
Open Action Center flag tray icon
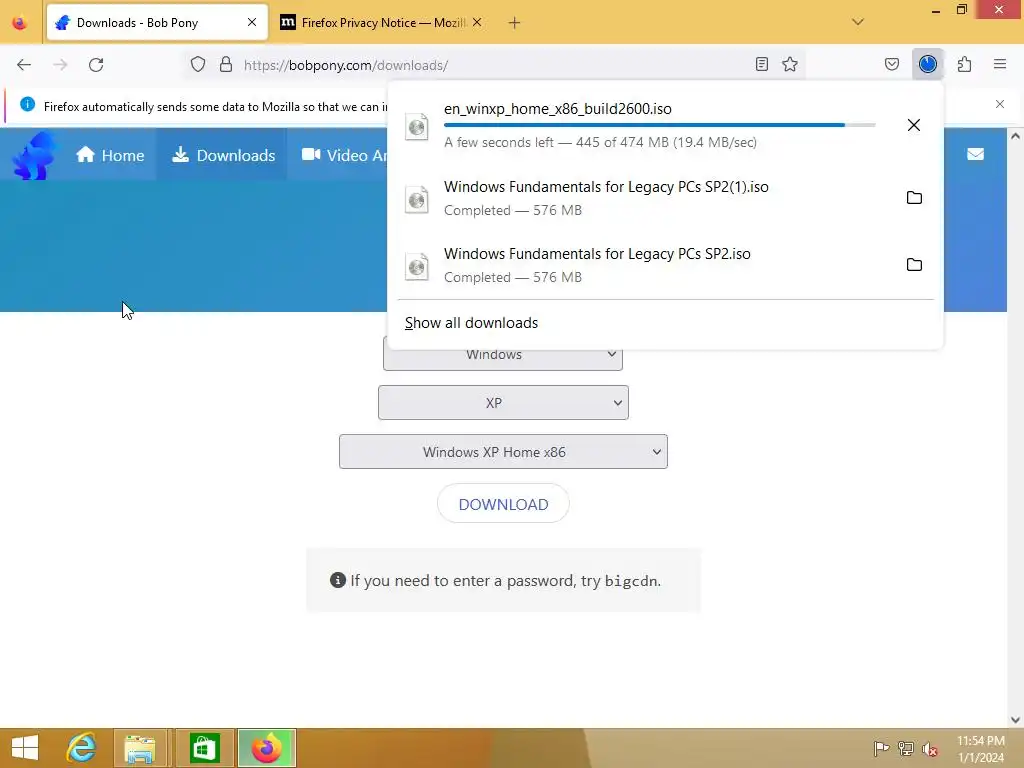click(x=881, y=748)
